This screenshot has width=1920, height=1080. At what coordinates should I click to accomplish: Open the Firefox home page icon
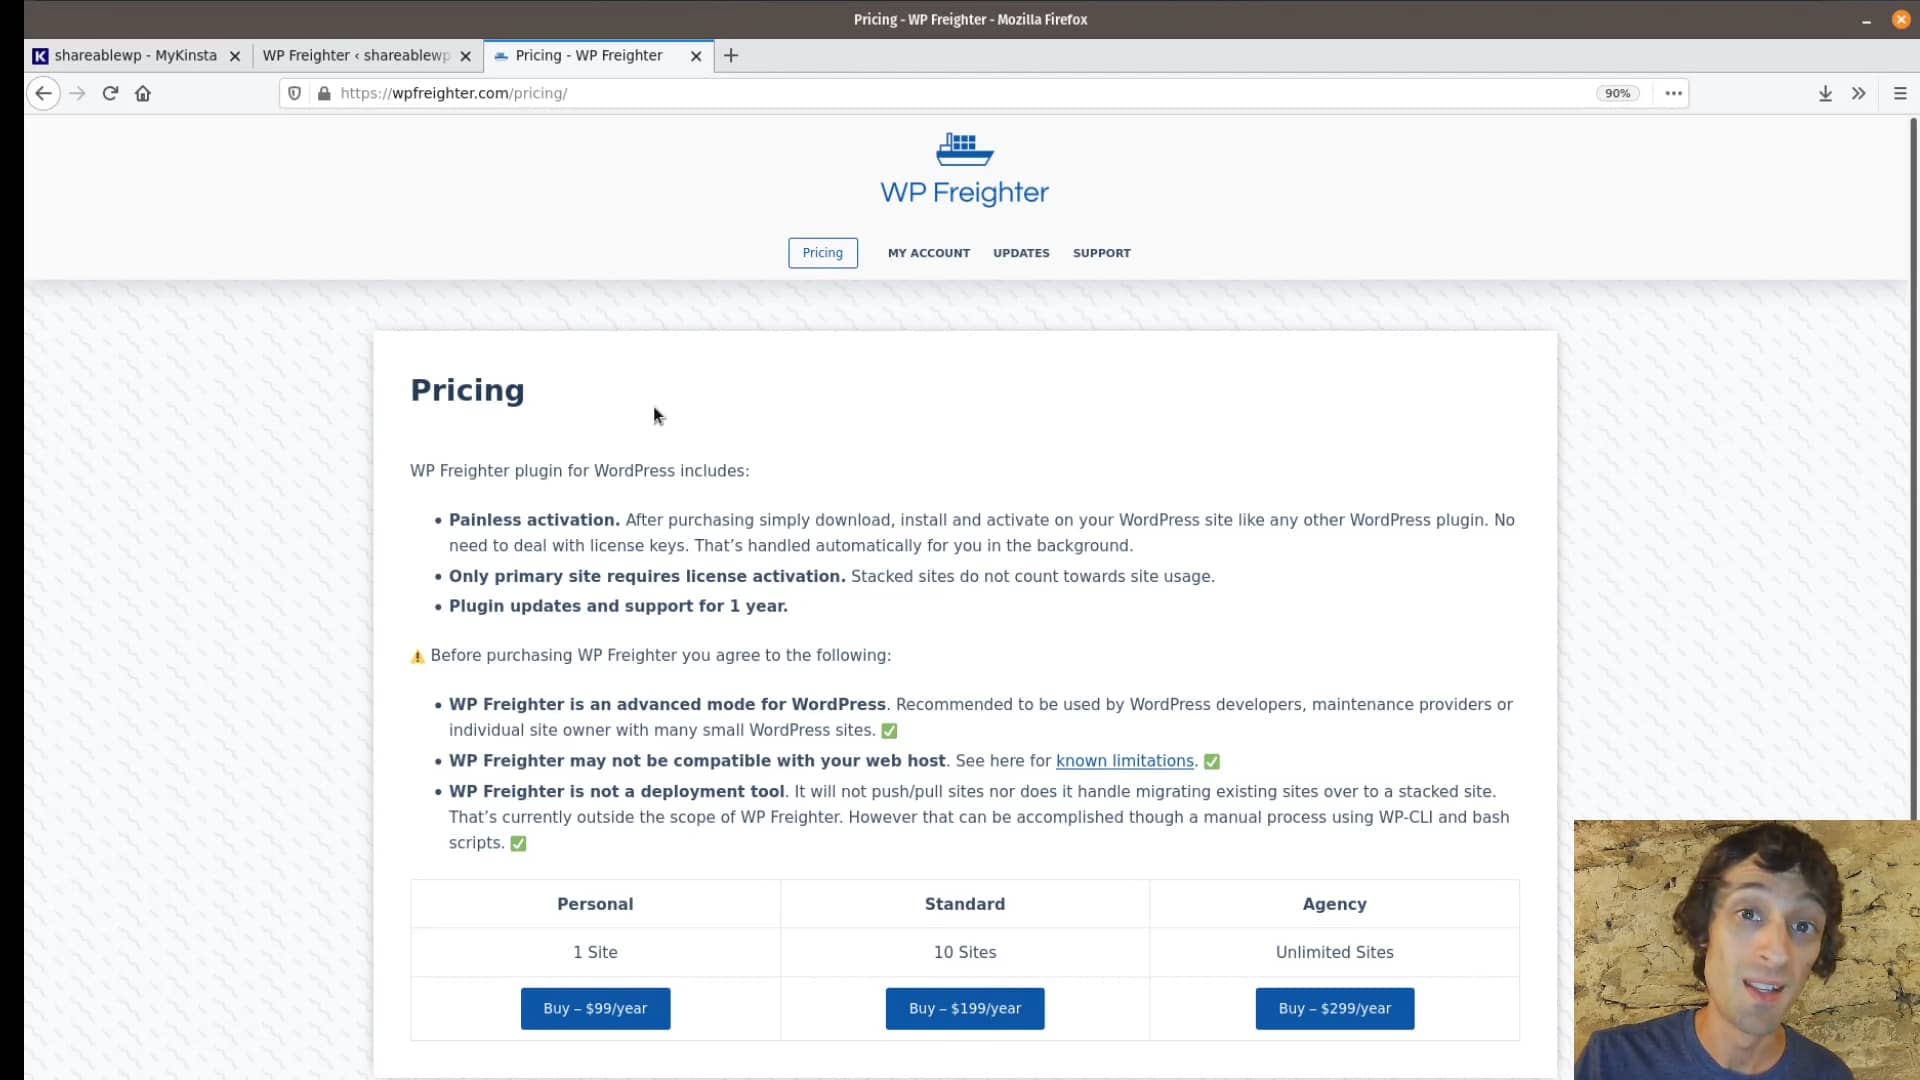(x=143, y=93)
